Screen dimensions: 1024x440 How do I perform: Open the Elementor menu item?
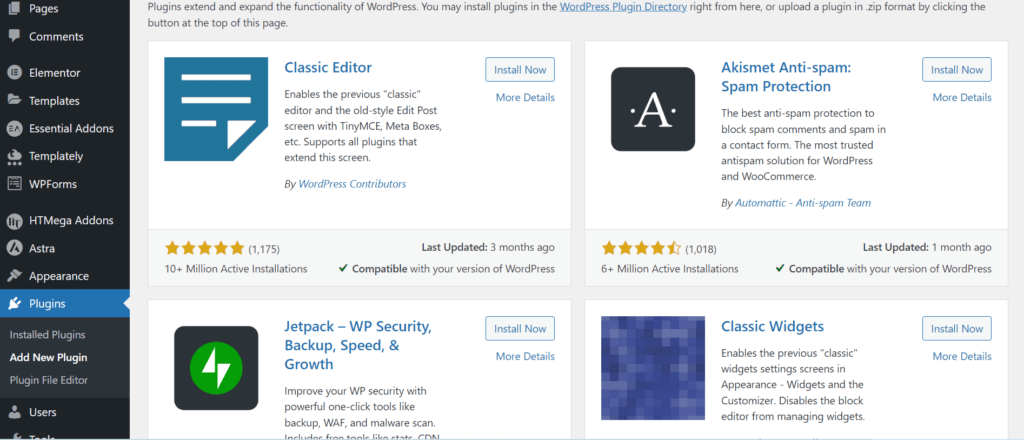tap(55, 73)
